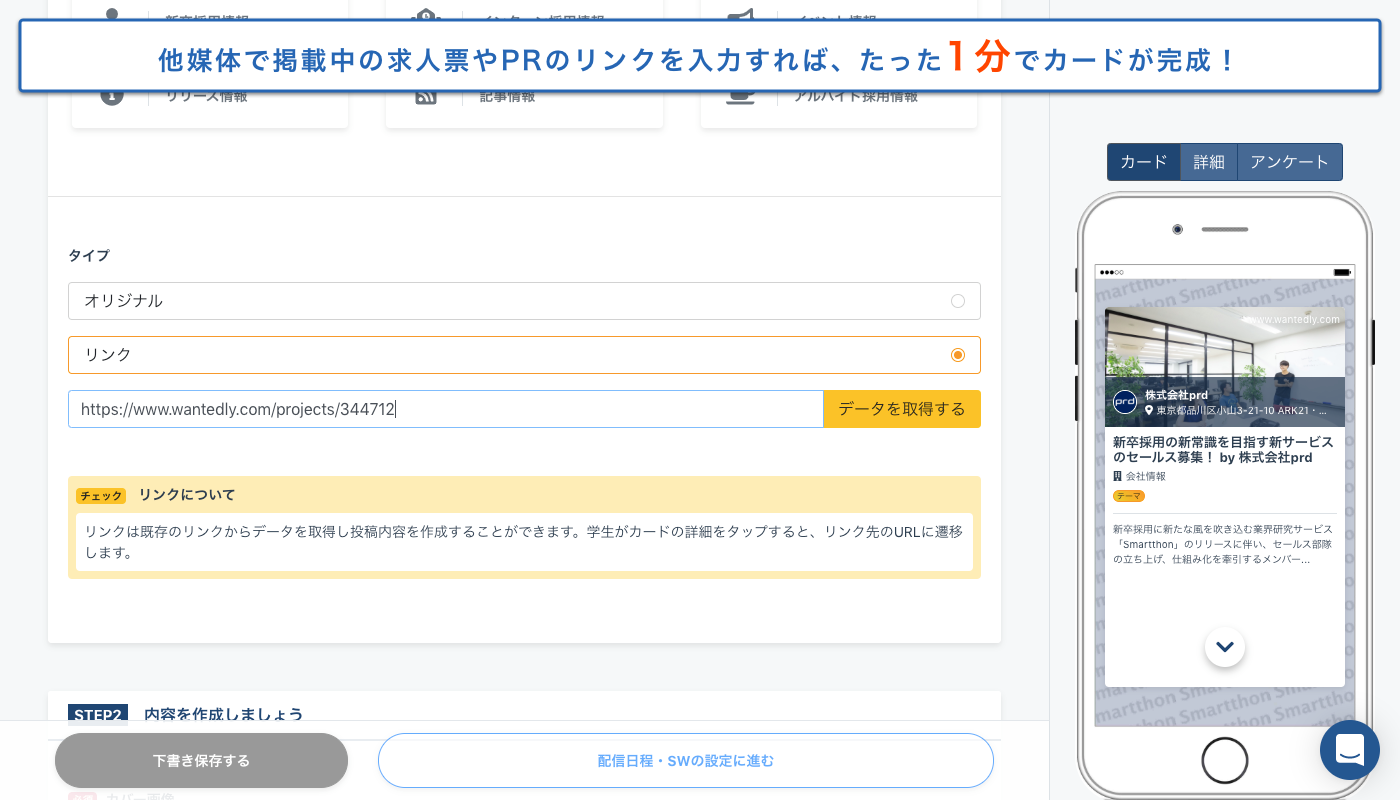1400x800 pixels.
Task: Click the orange テーマ tag on the card
Action: 1128,495
